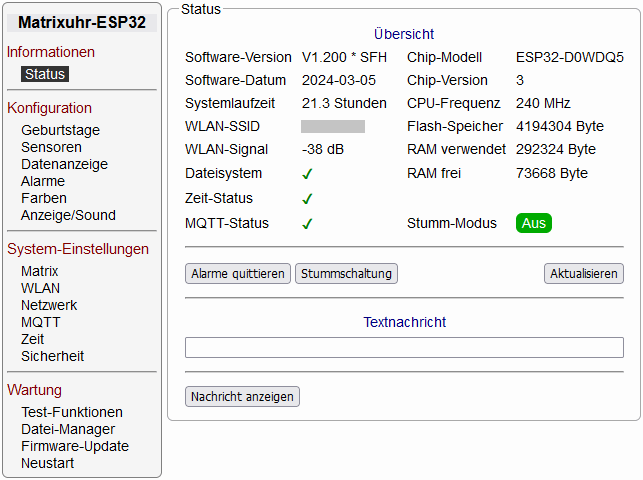Click Nachricht anzeigen button
This screenshot has width=643, height=480.
242,397
